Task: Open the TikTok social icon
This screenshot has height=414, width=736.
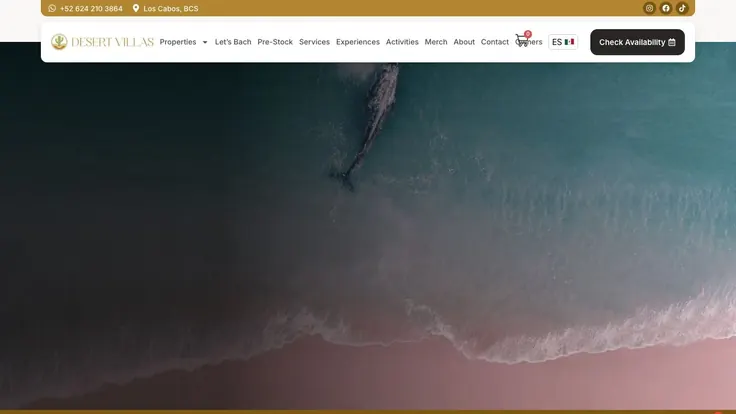Action: click(682, 8)
